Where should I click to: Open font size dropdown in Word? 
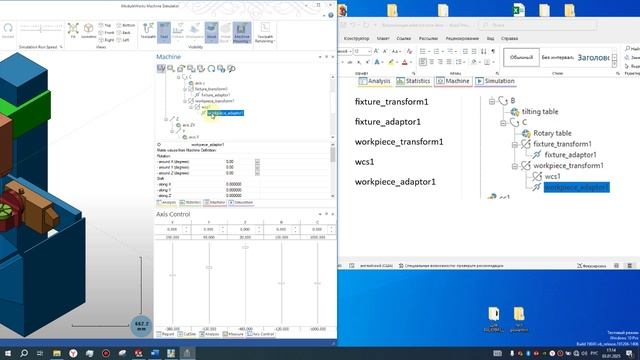coord(369,51)
